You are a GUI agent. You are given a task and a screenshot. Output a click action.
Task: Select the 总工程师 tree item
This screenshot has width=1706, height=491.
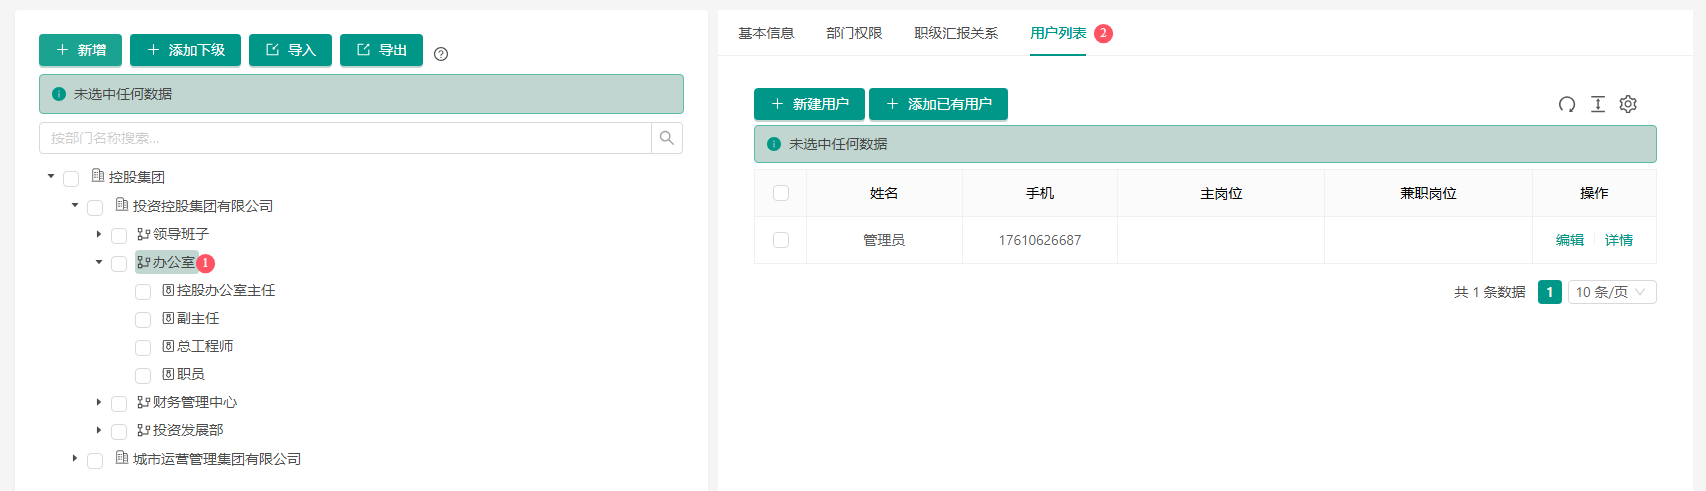point(204,346)
